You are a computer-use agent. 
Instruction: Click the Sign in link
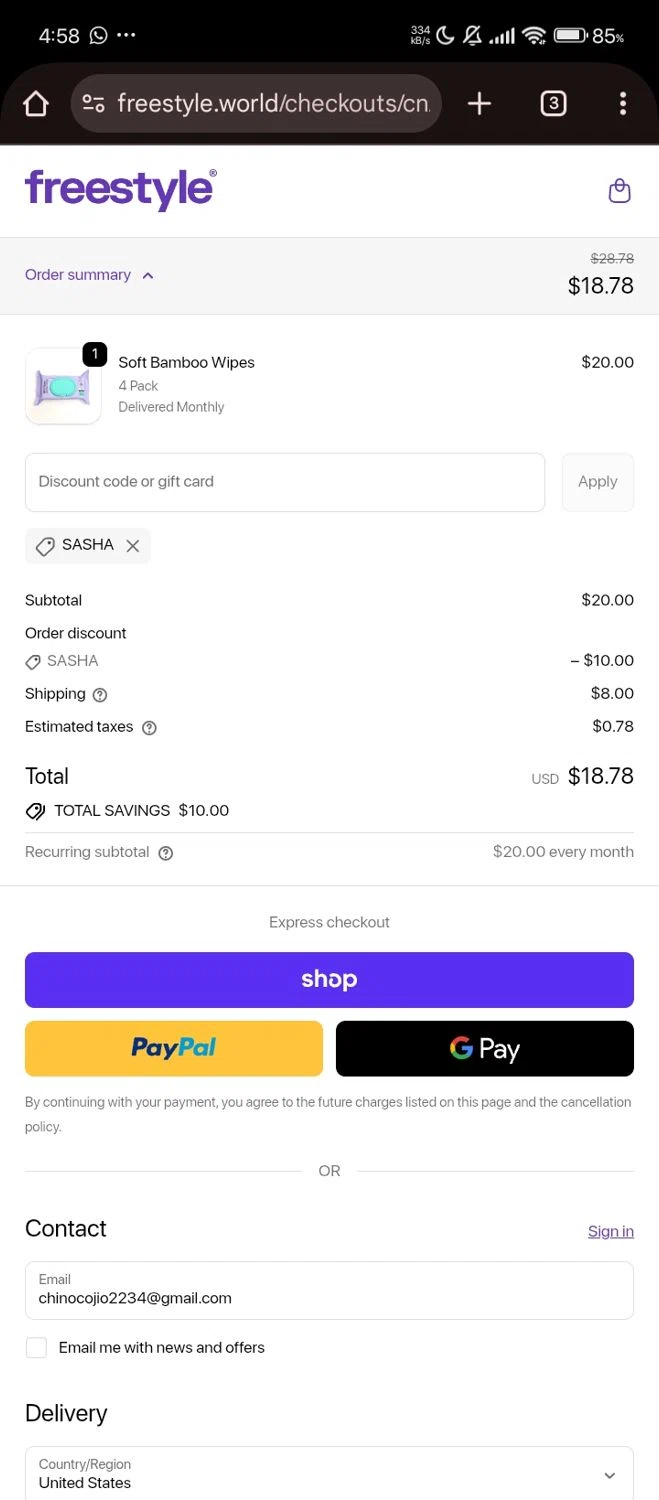(610, 1231)
